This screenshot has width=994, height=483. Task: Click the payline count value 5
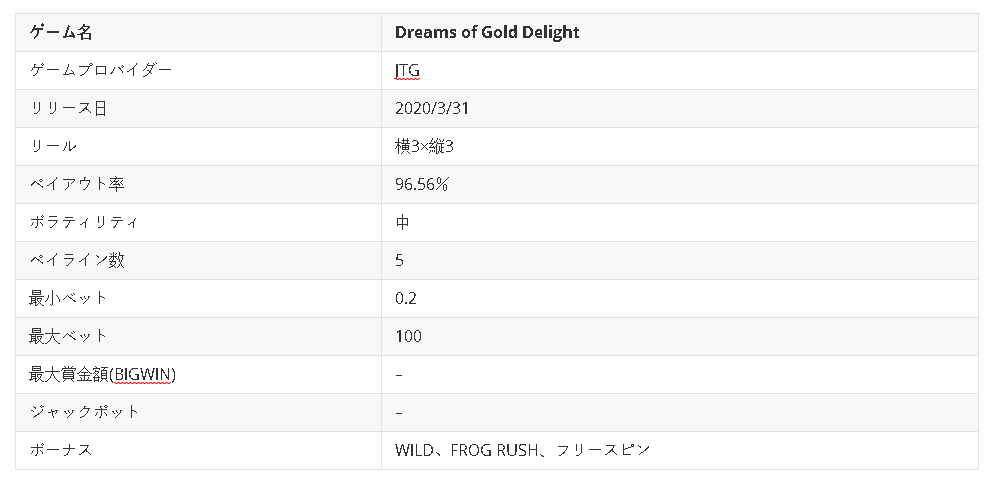[400, 260]
